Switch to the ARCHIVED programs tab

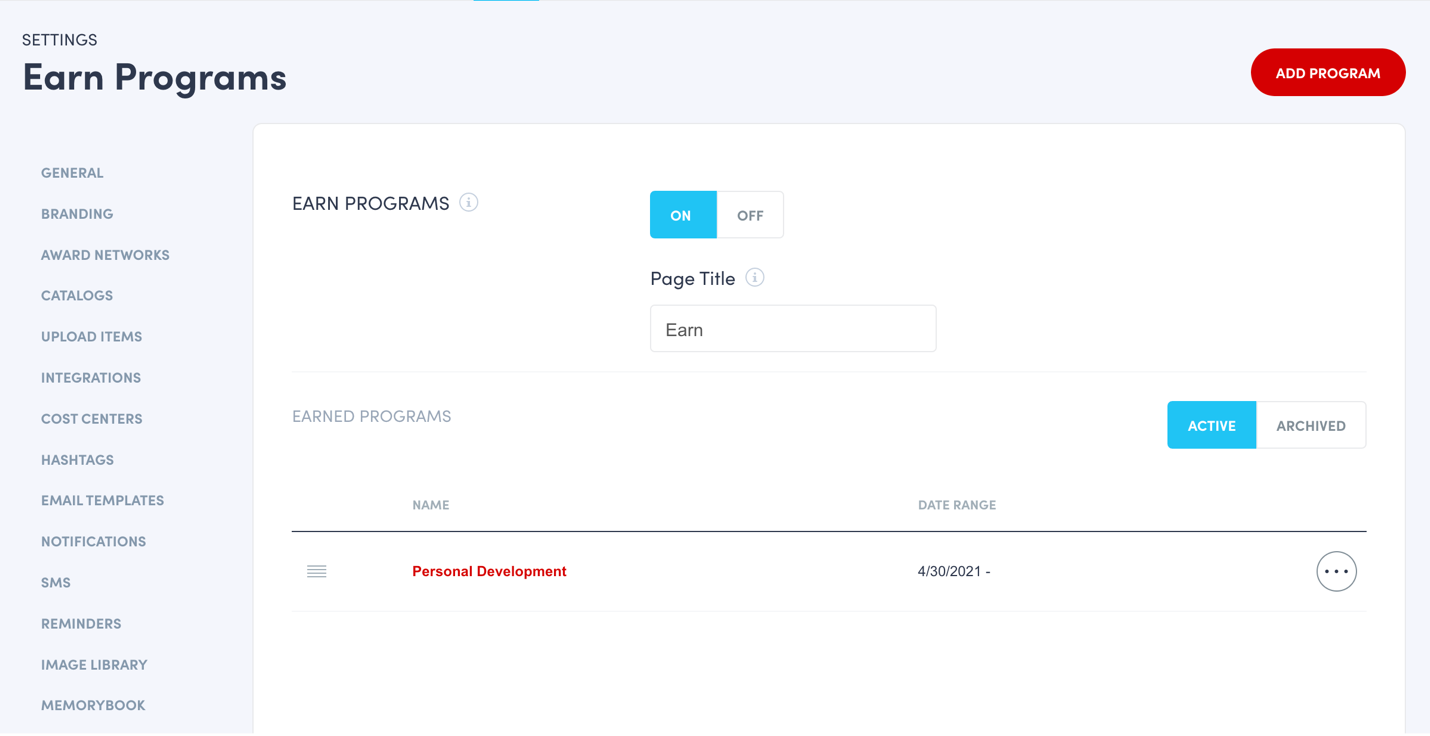[x=1311, y=425]
